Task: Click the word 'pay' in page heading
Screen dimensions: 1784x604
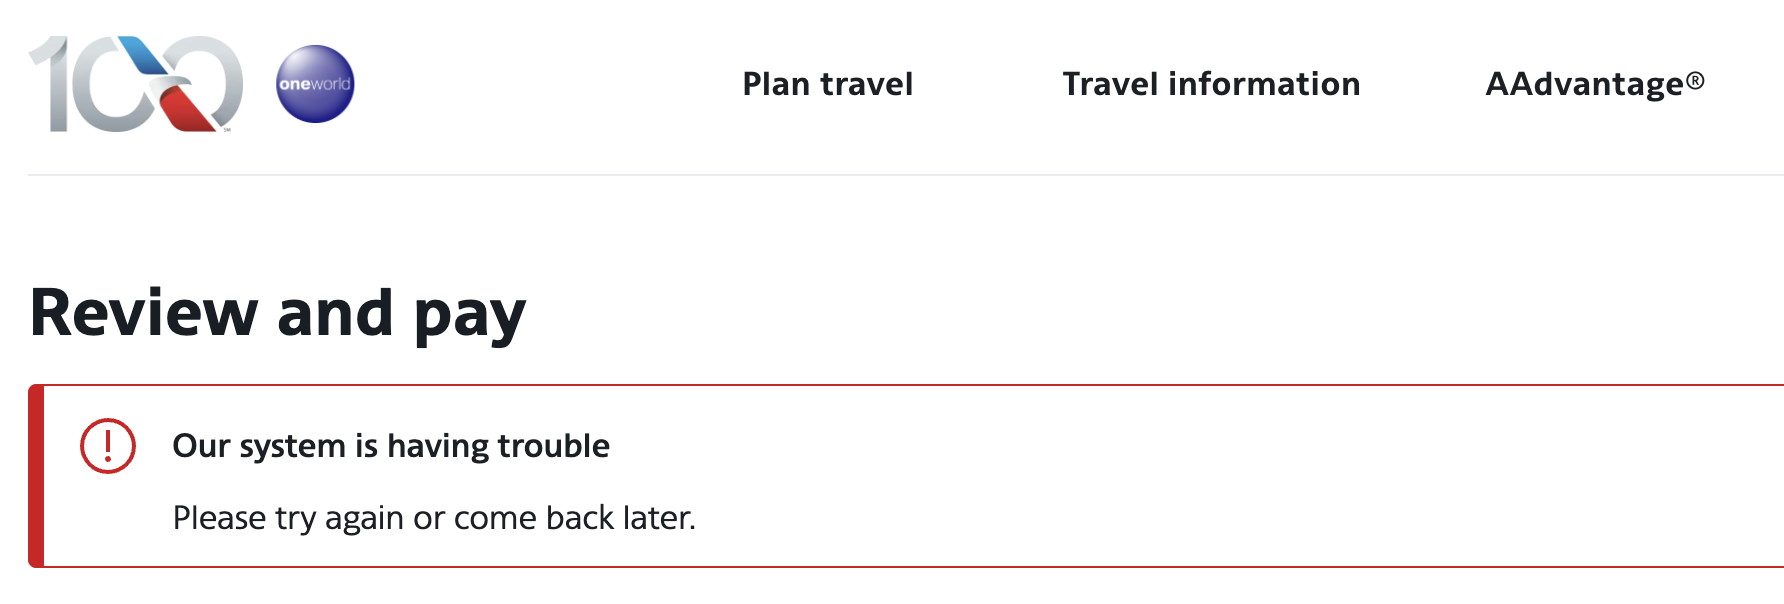Action: (x=470, y=316)
